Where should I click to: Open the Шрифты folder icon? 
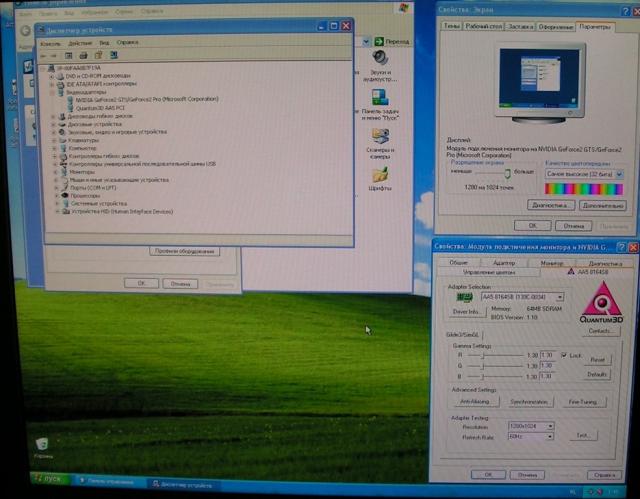click(x=380, y=175)
